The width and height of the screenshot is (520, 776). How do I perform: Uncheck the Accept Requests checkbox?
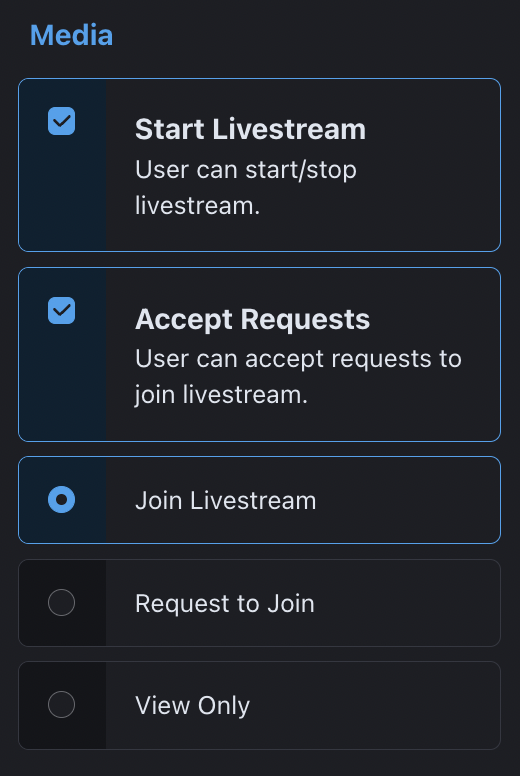click(61, 311)
